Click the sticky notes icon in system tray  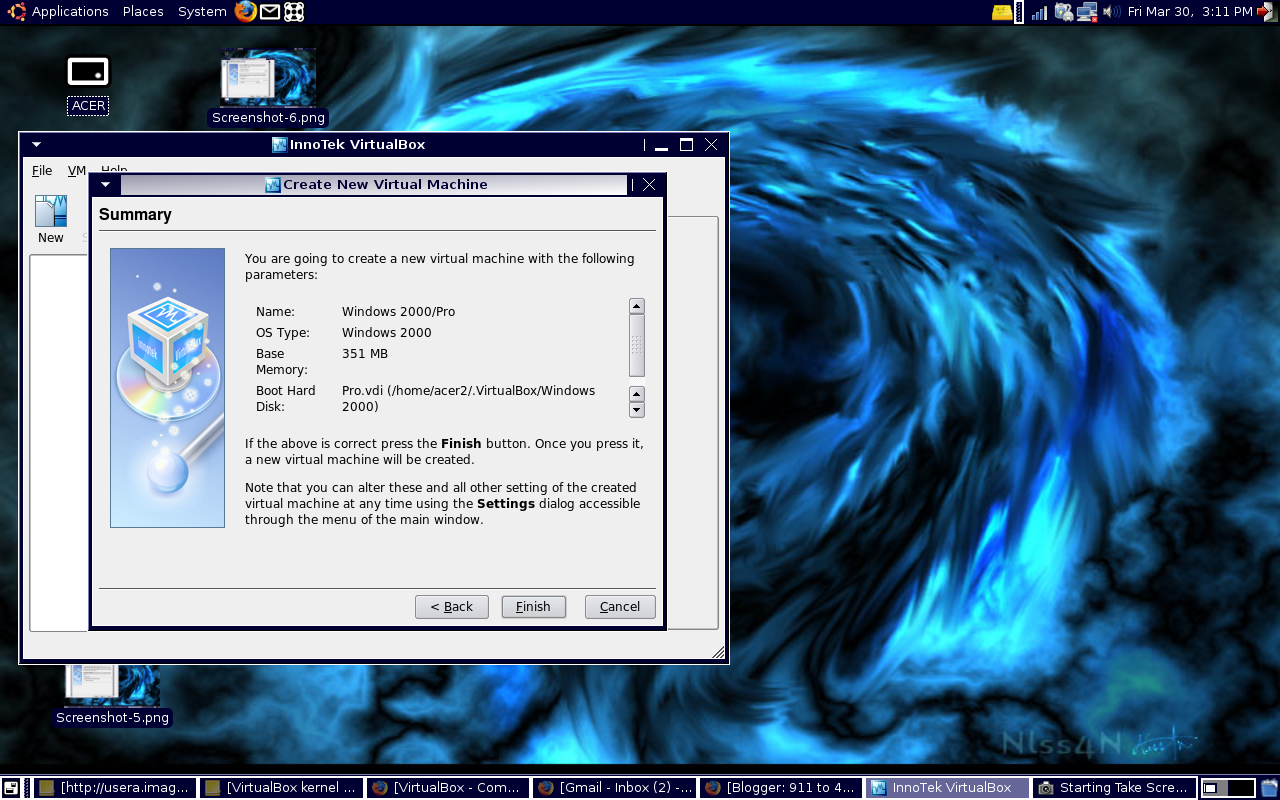tap(1001, 12)
